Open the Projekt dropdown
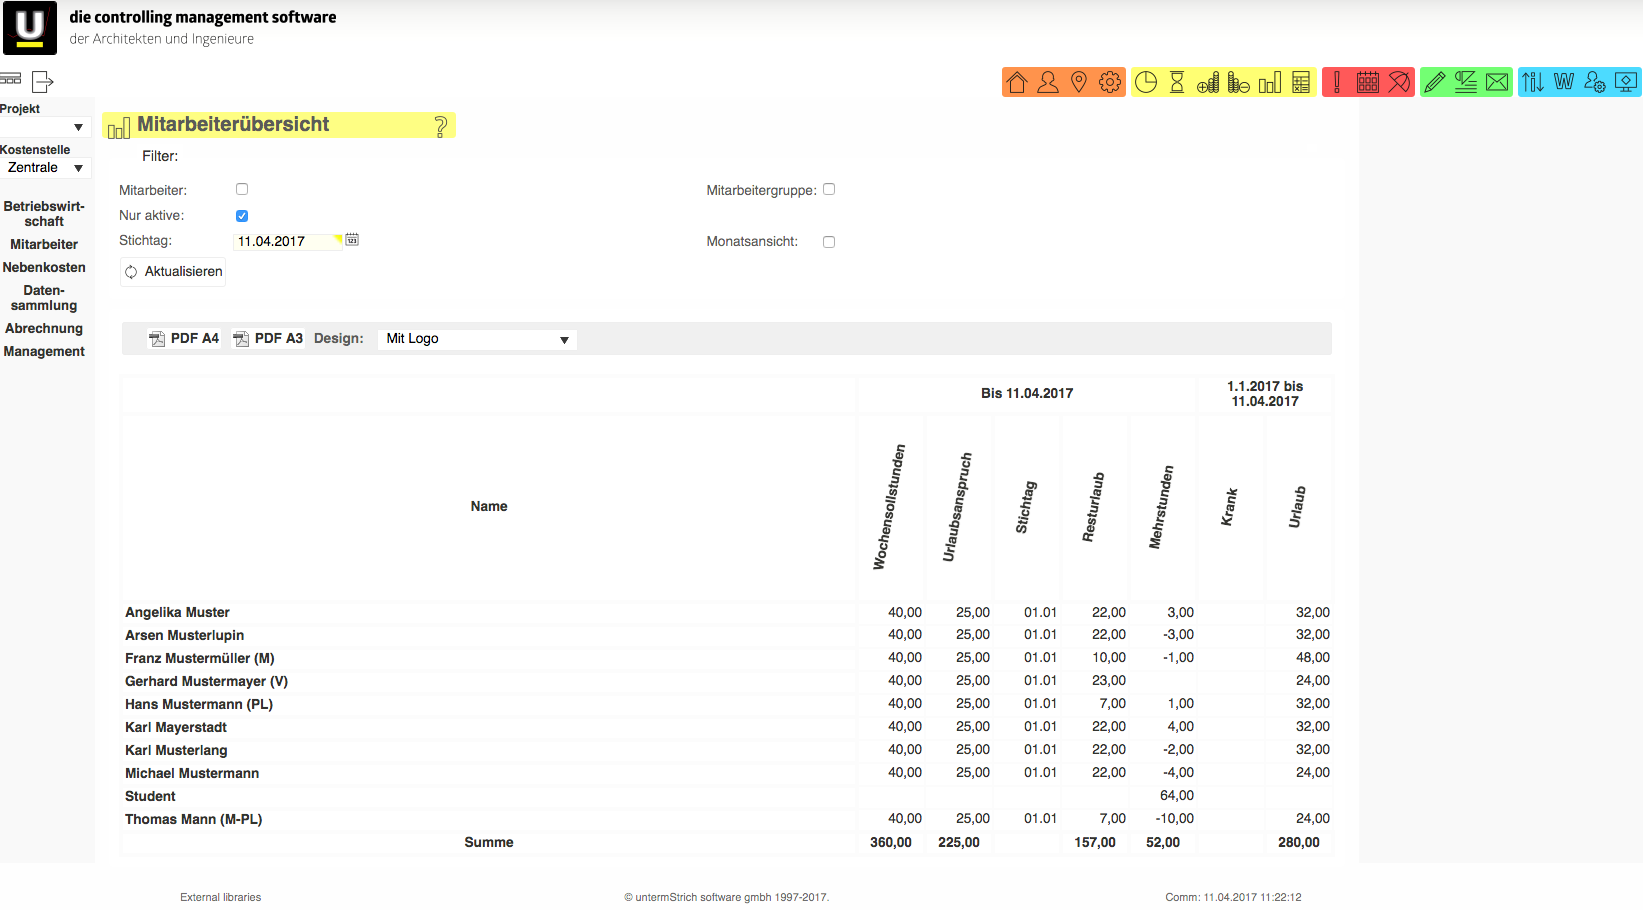This screenshot has width=1643, height=910. (45, 127)
